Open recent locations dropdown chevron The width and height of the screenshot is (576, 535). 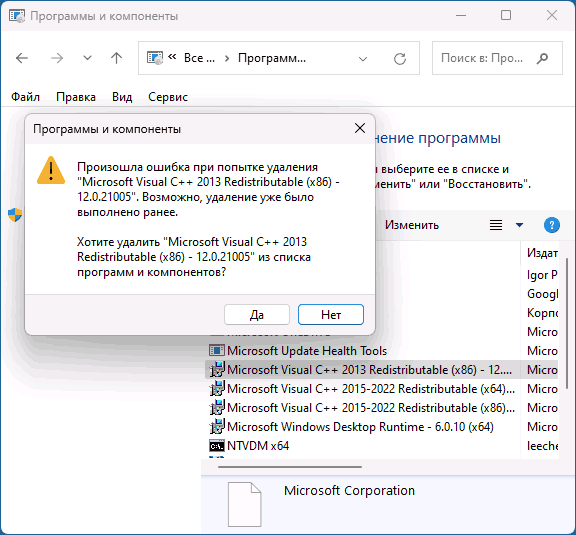87,58
